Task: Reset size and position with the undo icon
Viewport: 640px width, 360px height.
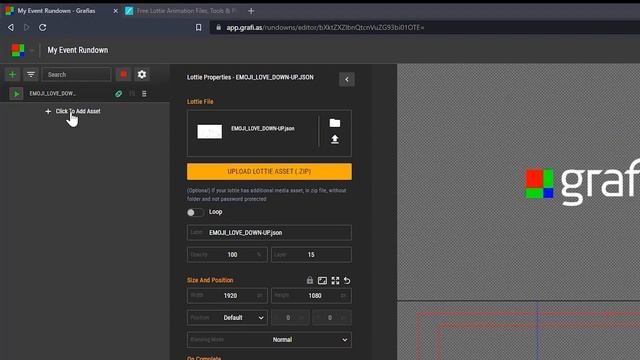Action: coord(347,280)
